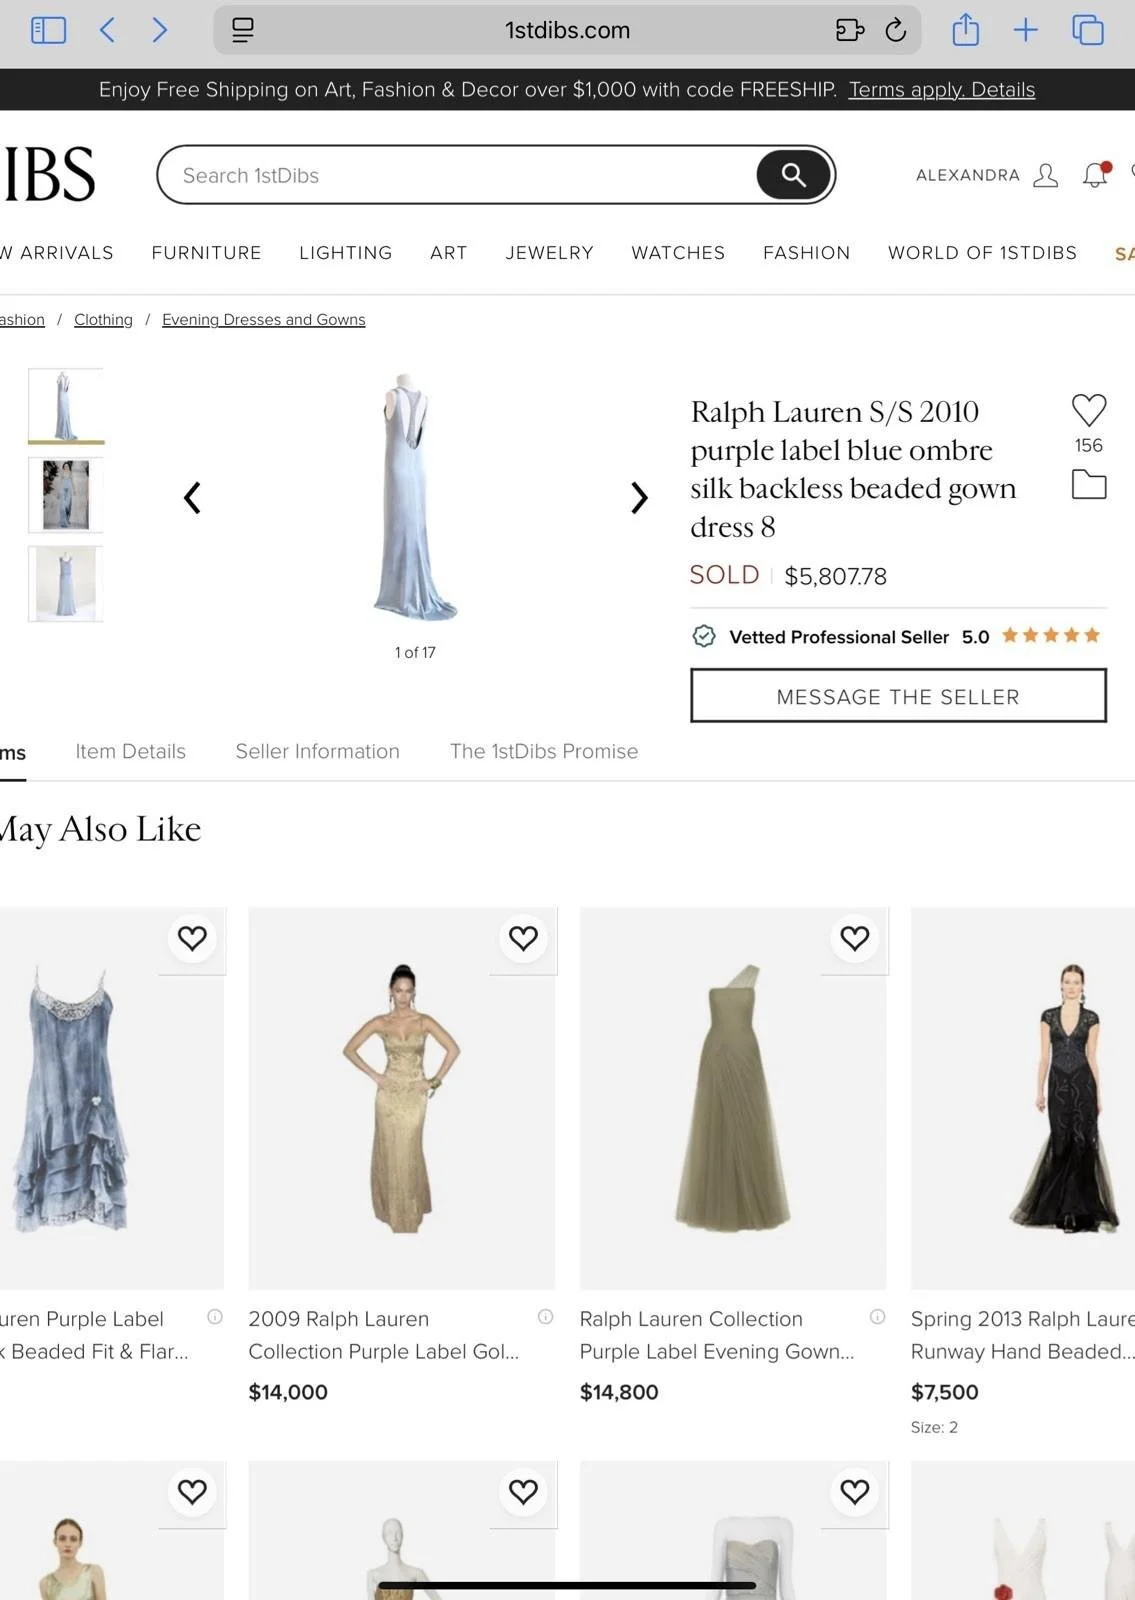
Task: Click the $14,800 price text
Action: pos(619,1392)
